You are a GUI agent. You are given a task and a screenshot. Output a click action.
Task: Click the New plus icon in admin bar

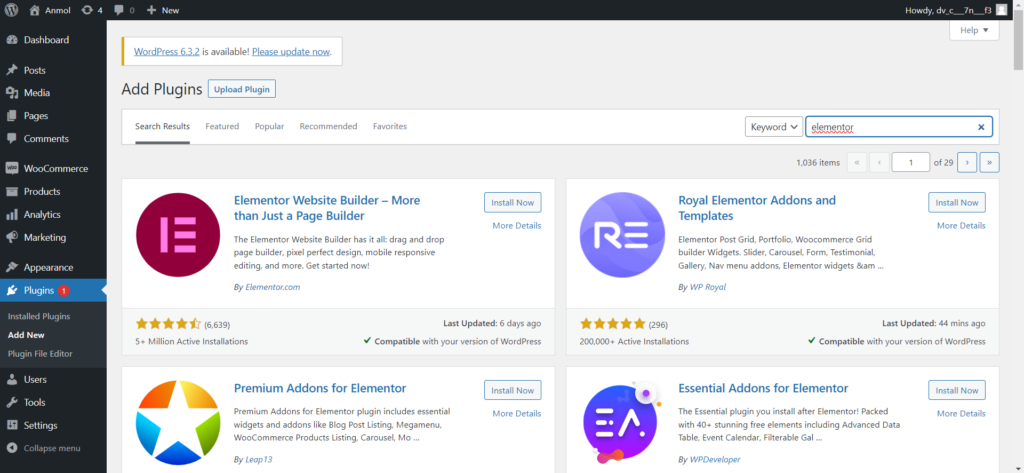[151, 10]
